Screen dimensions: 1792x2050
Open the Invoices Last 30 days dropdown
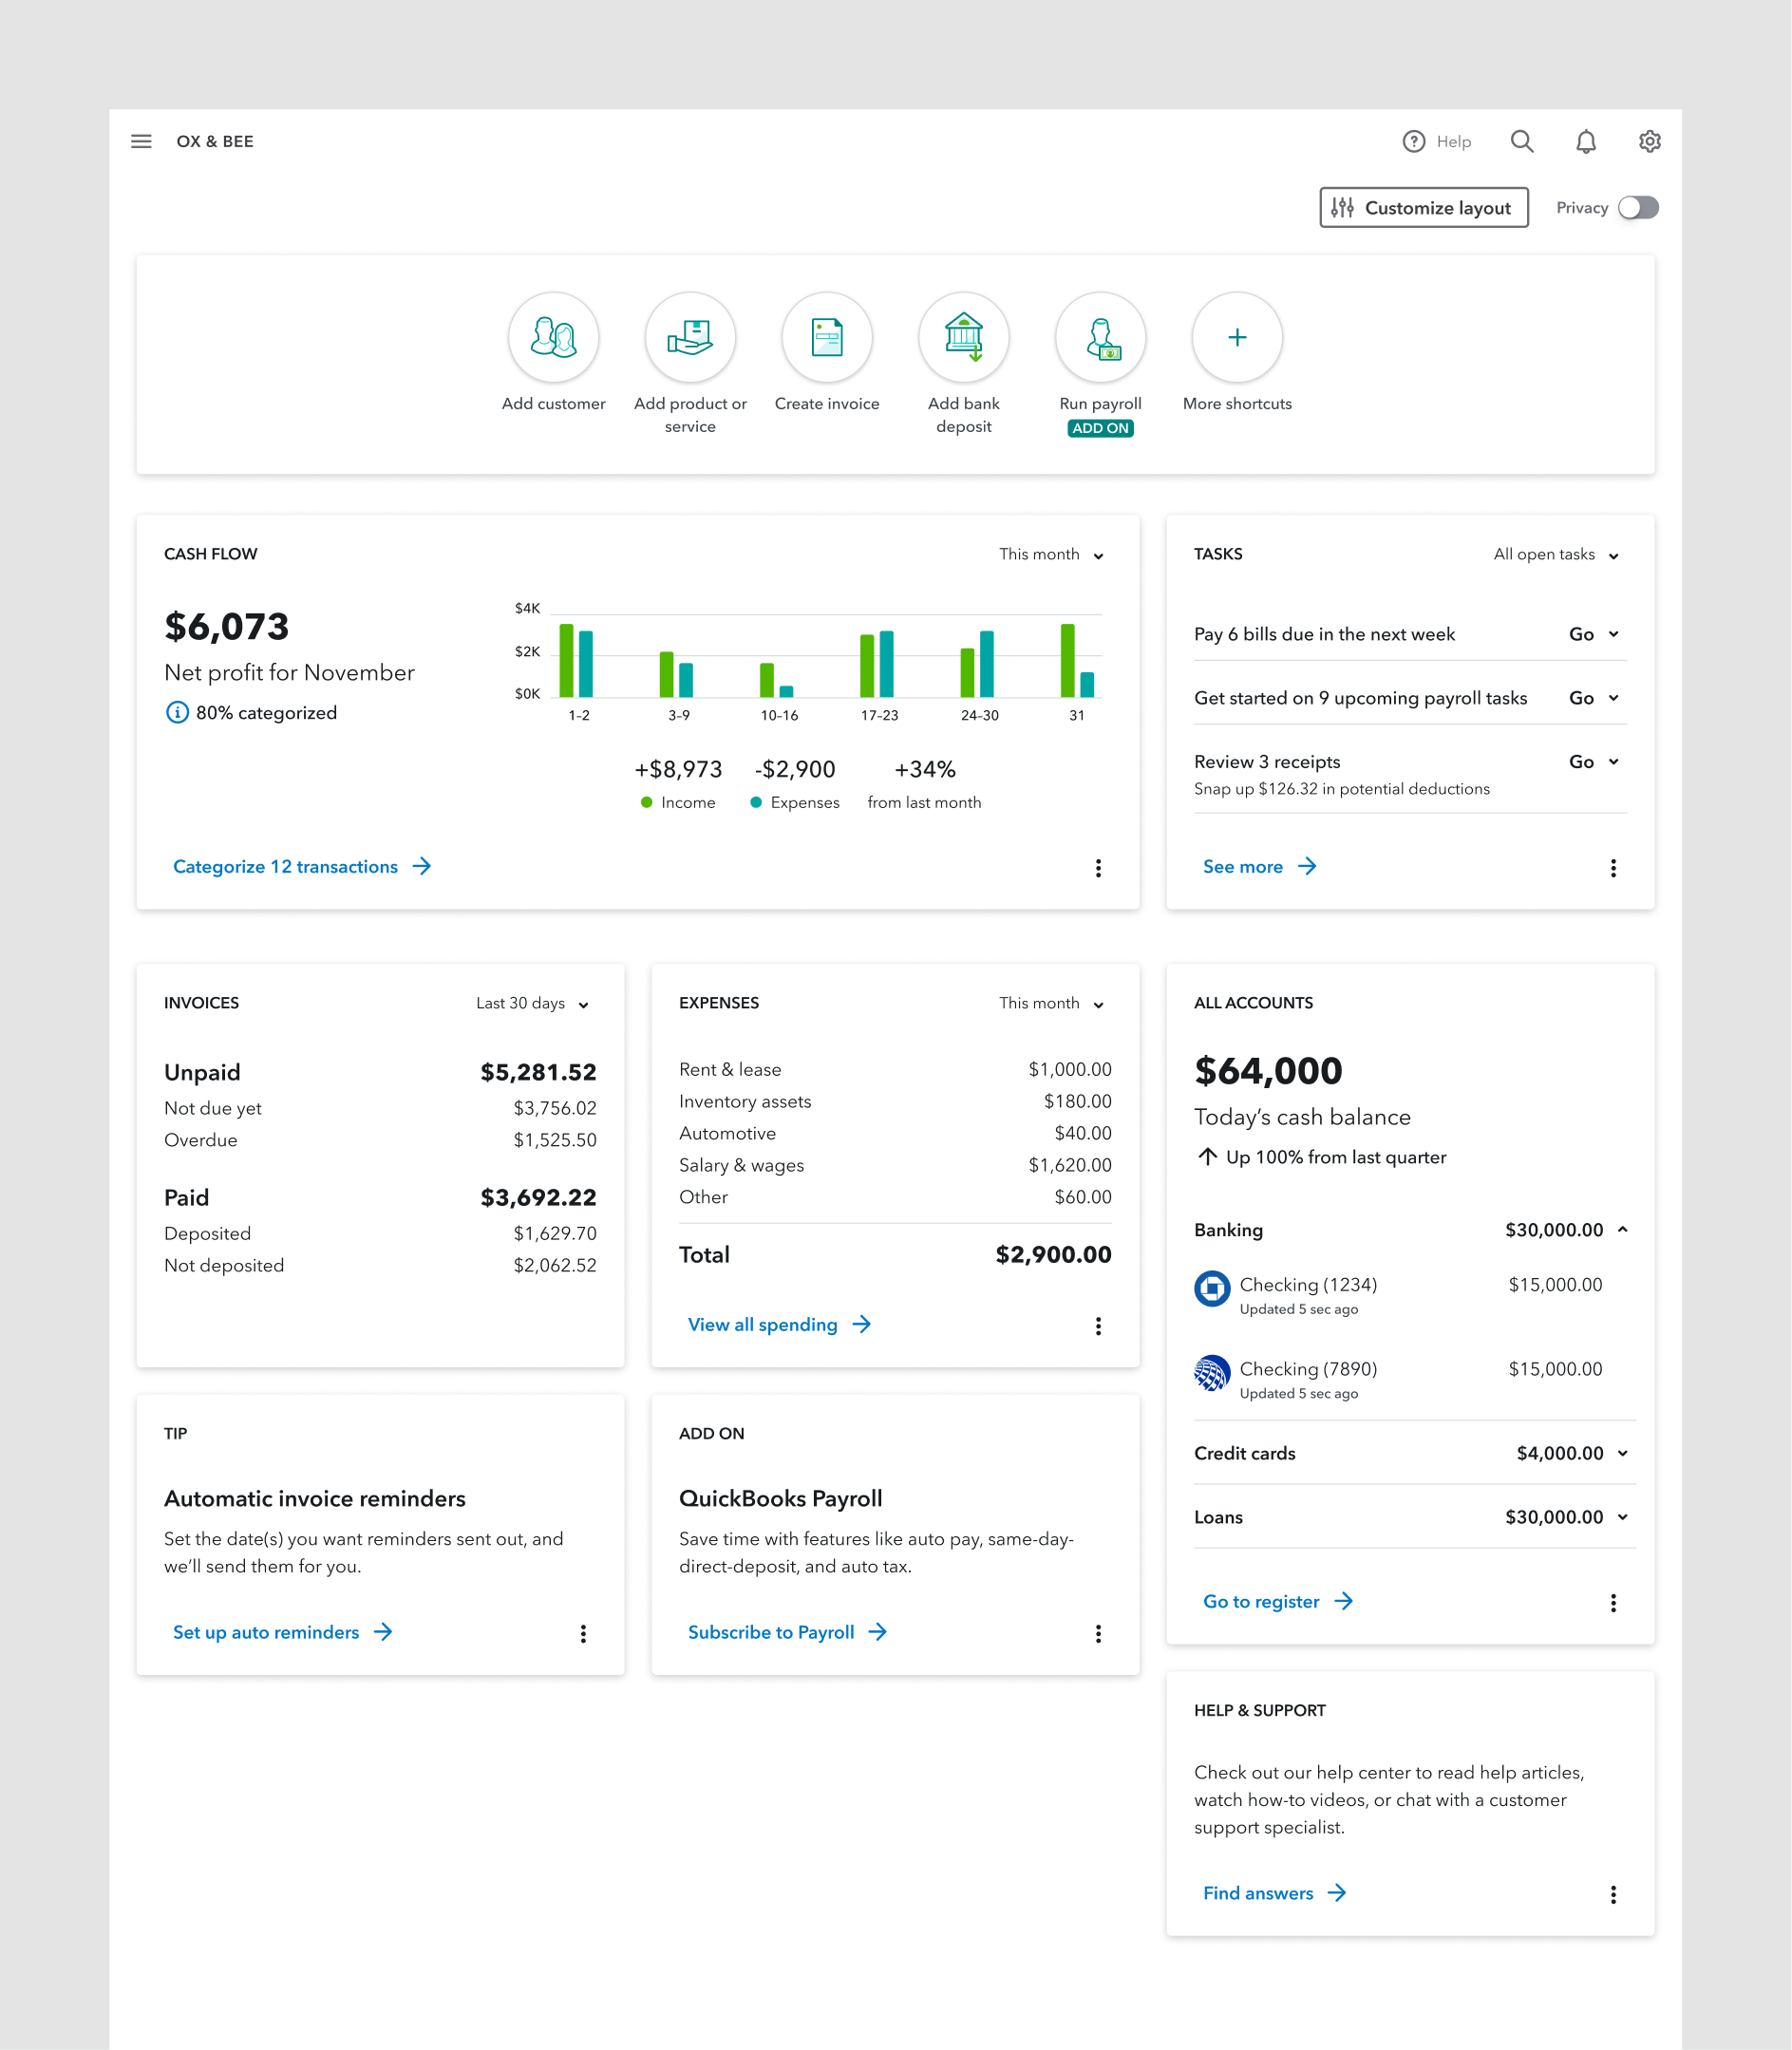click(x=532, y=1003)
